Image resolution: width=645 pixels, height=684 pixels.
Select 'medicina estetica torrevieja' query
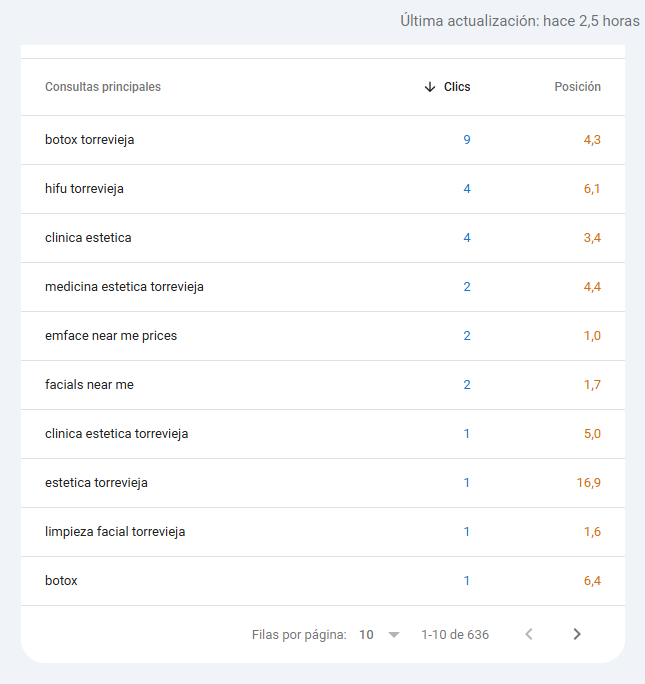click(x=124, y=287)
